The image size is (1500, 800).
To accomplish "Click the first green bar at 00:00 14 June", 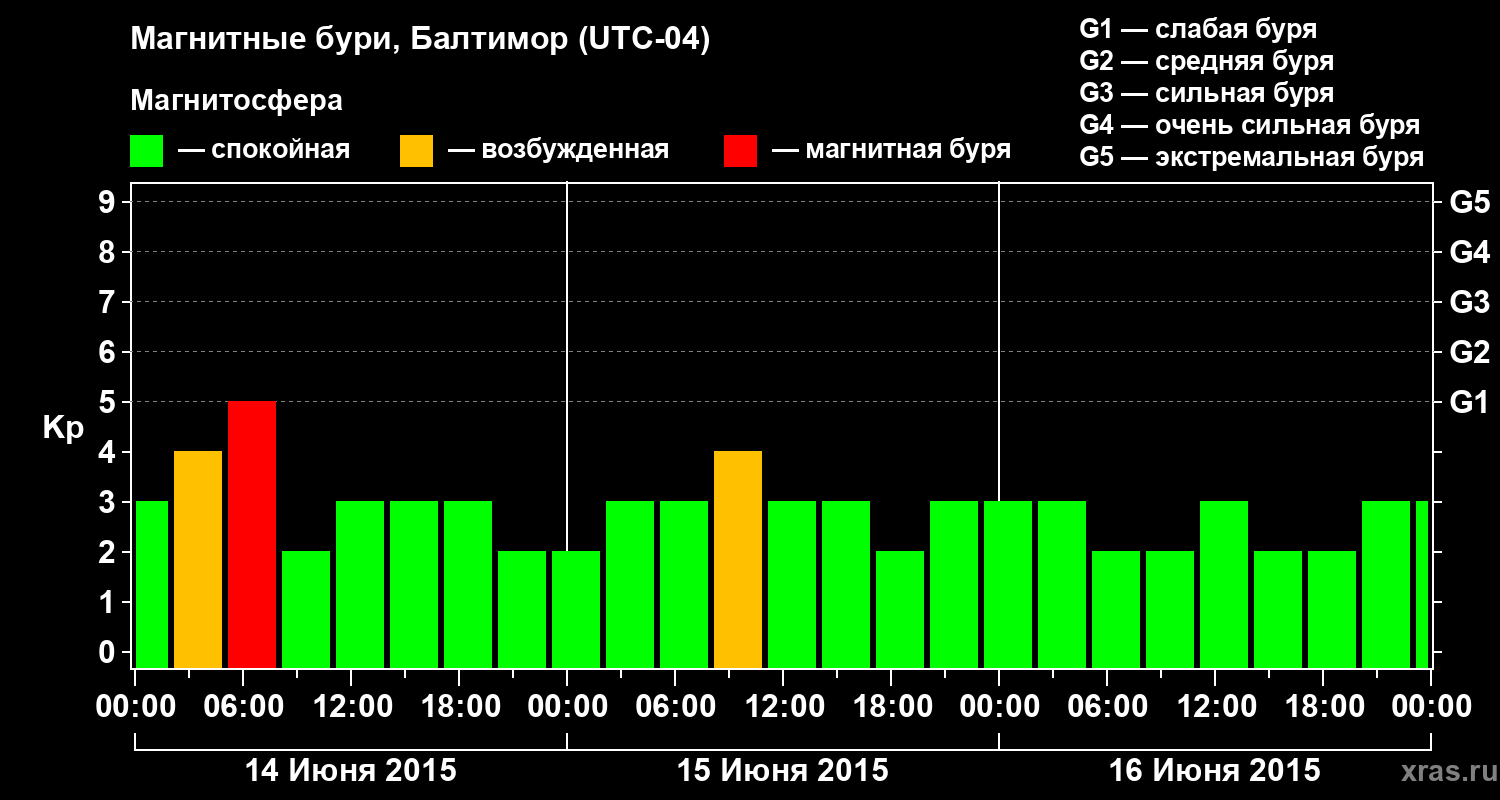I will coord(152,585).
